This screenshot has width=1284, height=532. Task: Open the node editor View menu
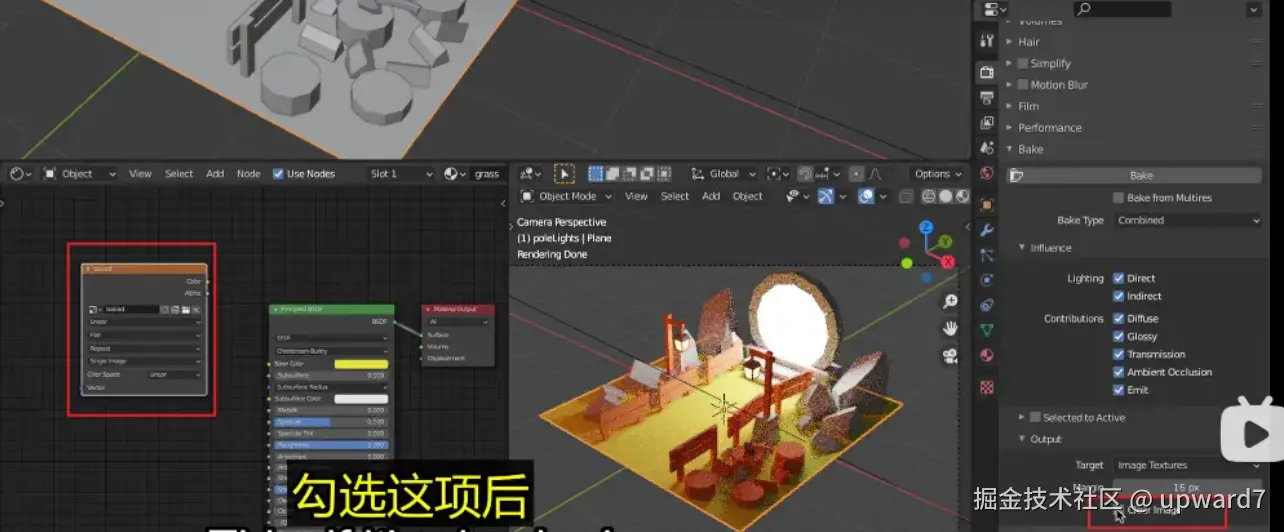140,174
